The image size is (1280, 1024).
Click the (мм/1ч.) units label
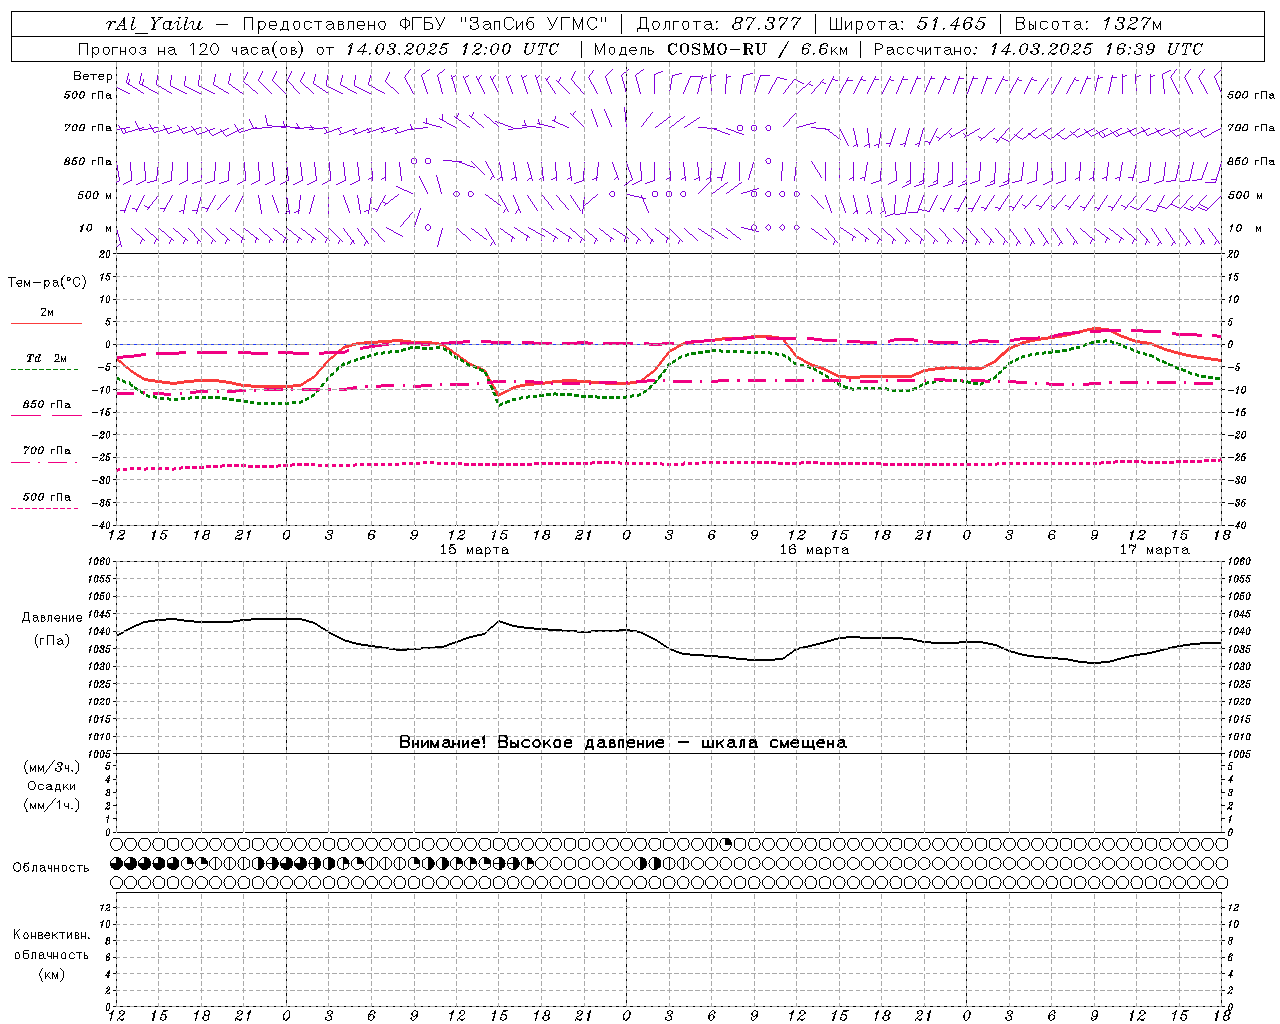pyautogui.click(x=52, y=805)
